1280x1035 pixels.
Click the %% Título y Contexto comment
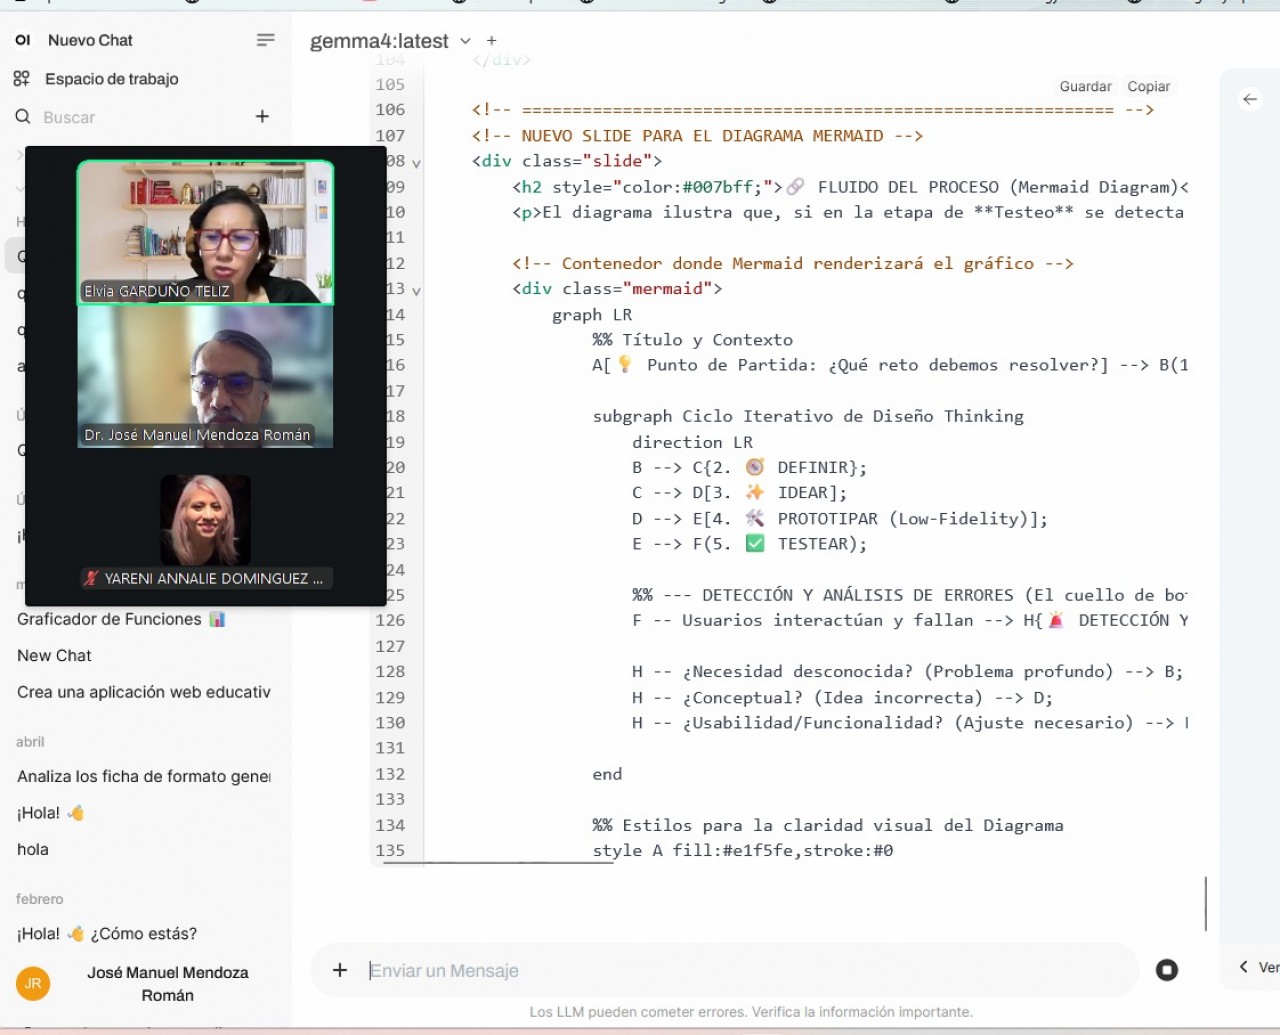pos(692,340)
